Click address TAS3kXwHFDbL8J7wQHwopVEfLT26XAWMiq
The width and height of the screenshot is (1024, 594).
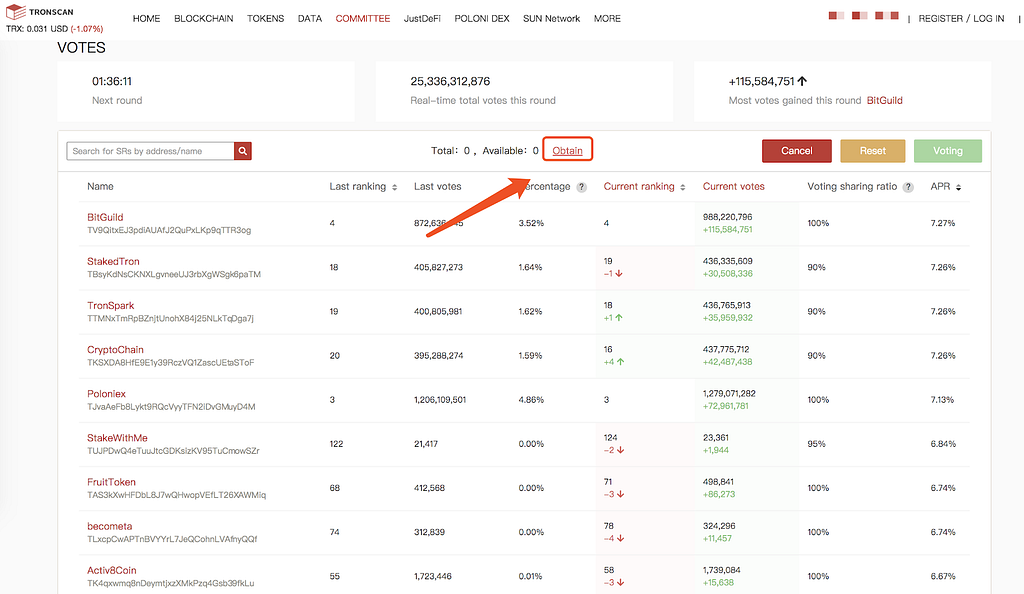click(176, 495)
